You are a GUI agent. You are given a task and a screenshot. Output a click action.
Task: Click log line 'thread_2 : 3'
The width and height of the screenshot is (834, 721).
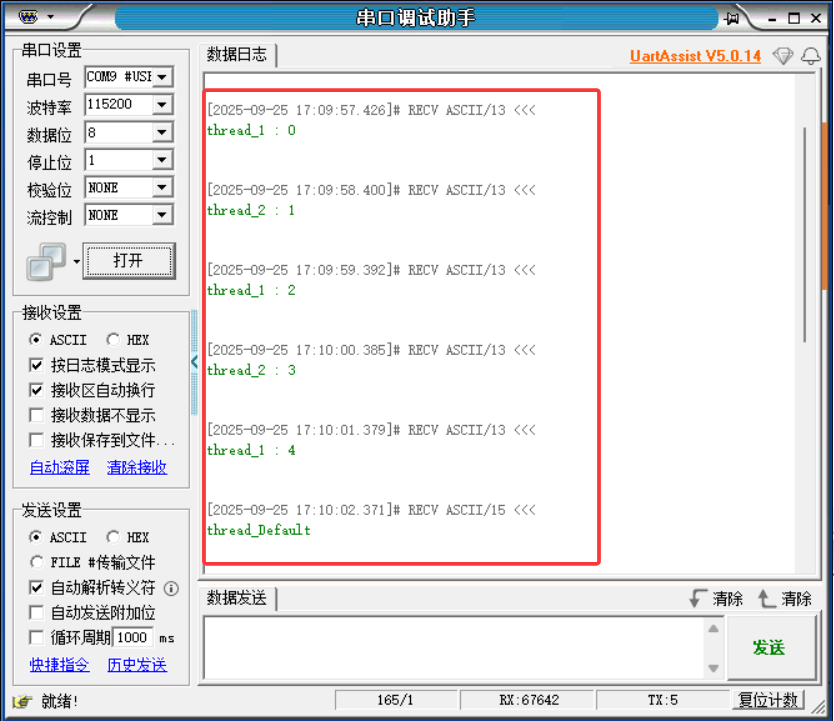pos(251,370)
